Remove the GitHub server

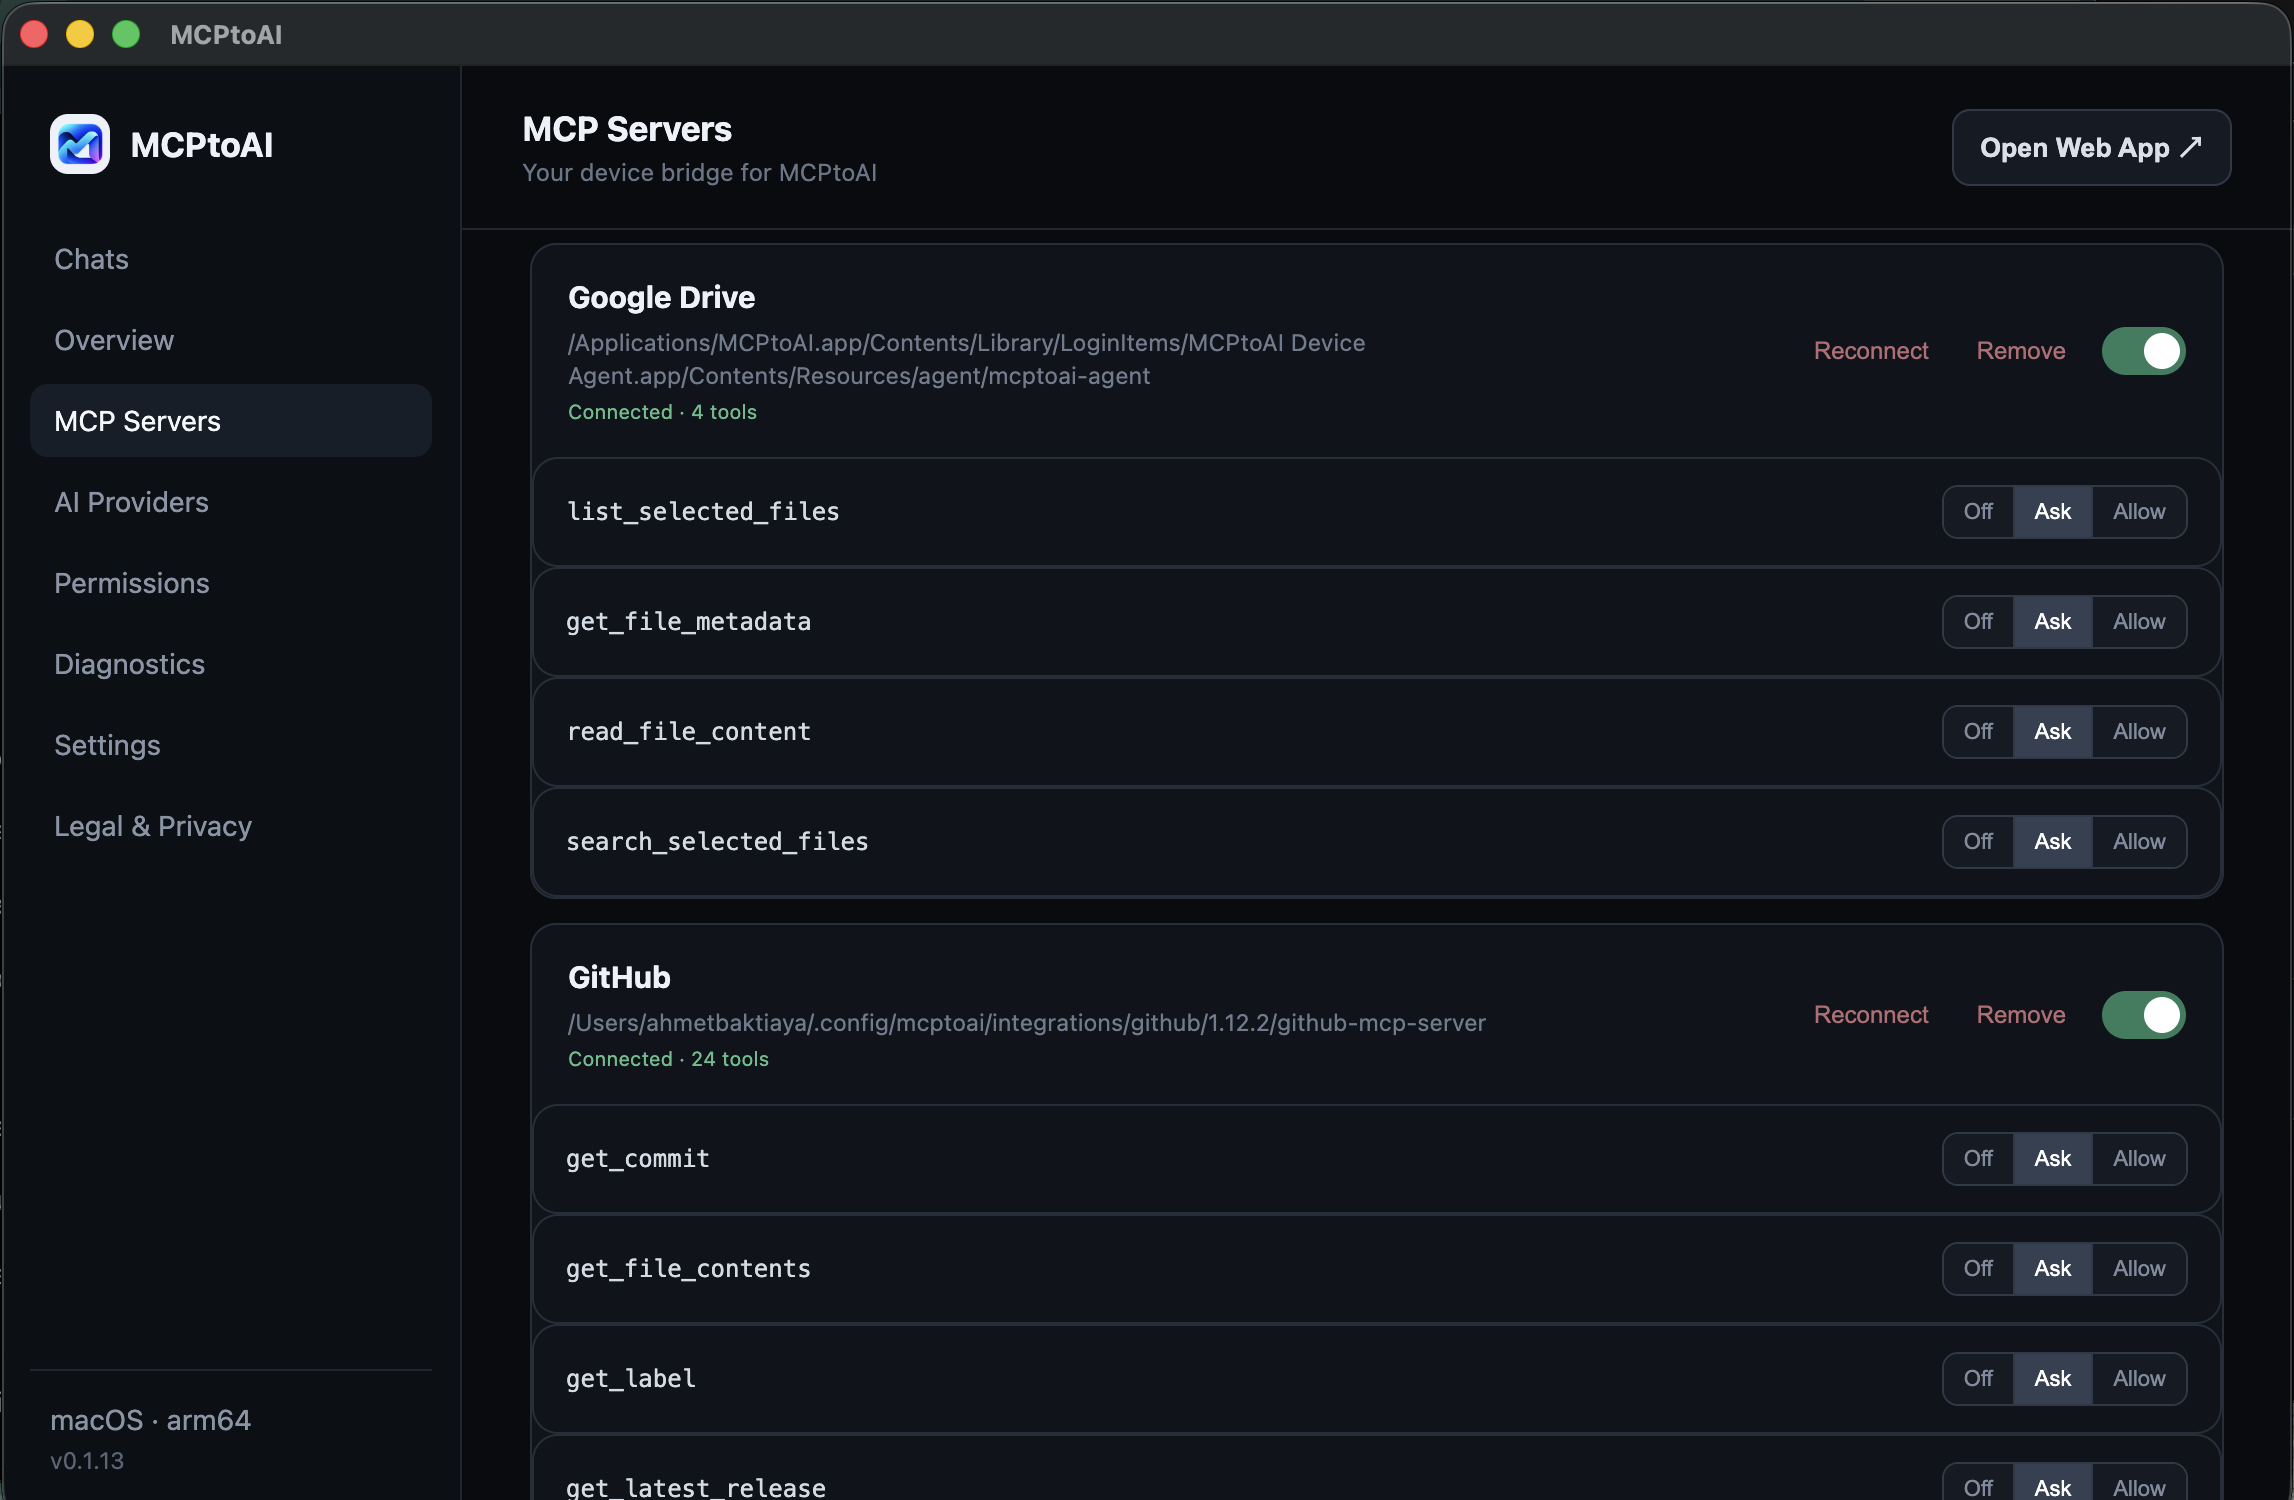2021,1015
